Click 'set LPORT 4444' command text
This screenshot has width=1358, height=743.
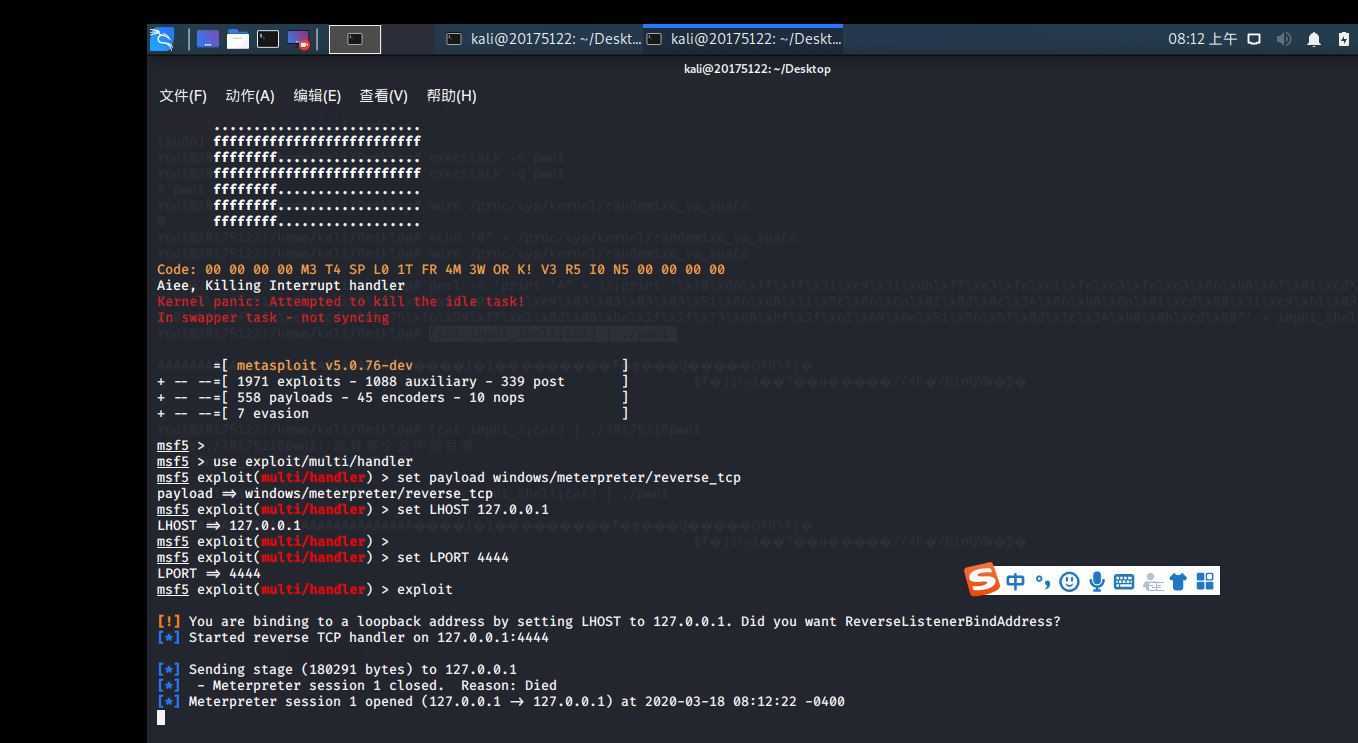(x=453, y=557)
